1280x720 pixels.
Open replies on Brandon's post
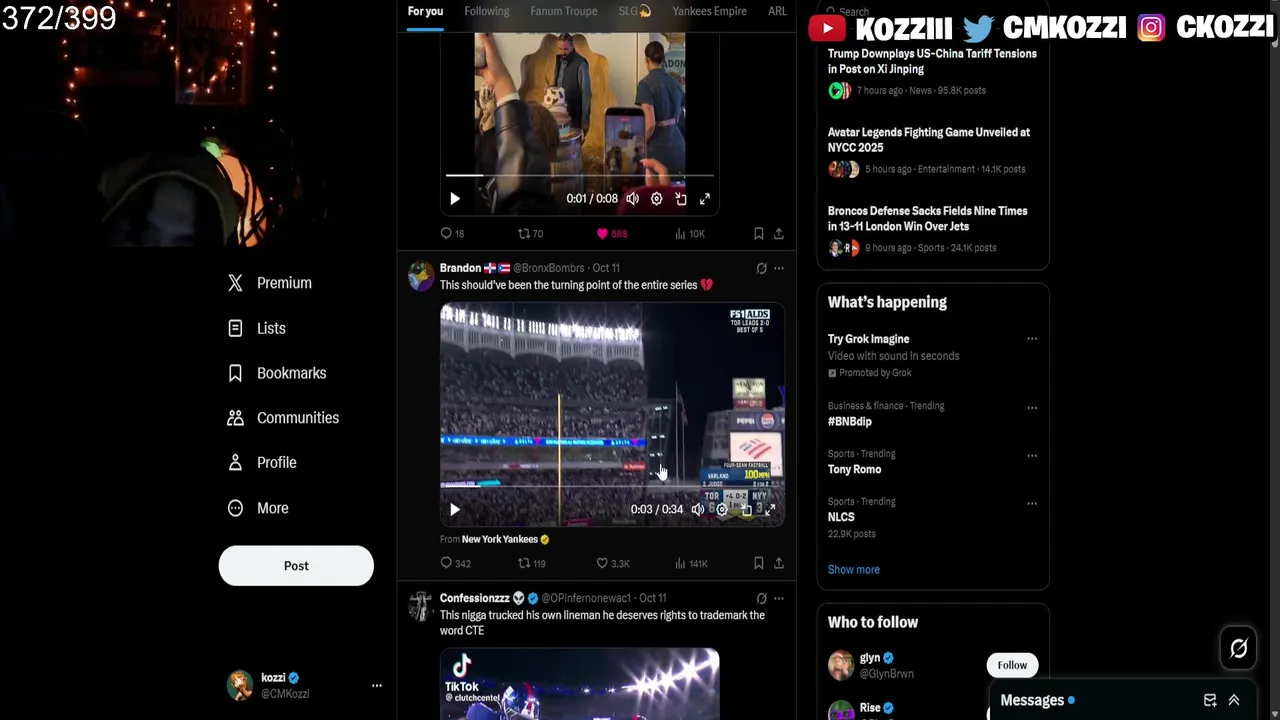coord(455,563)
